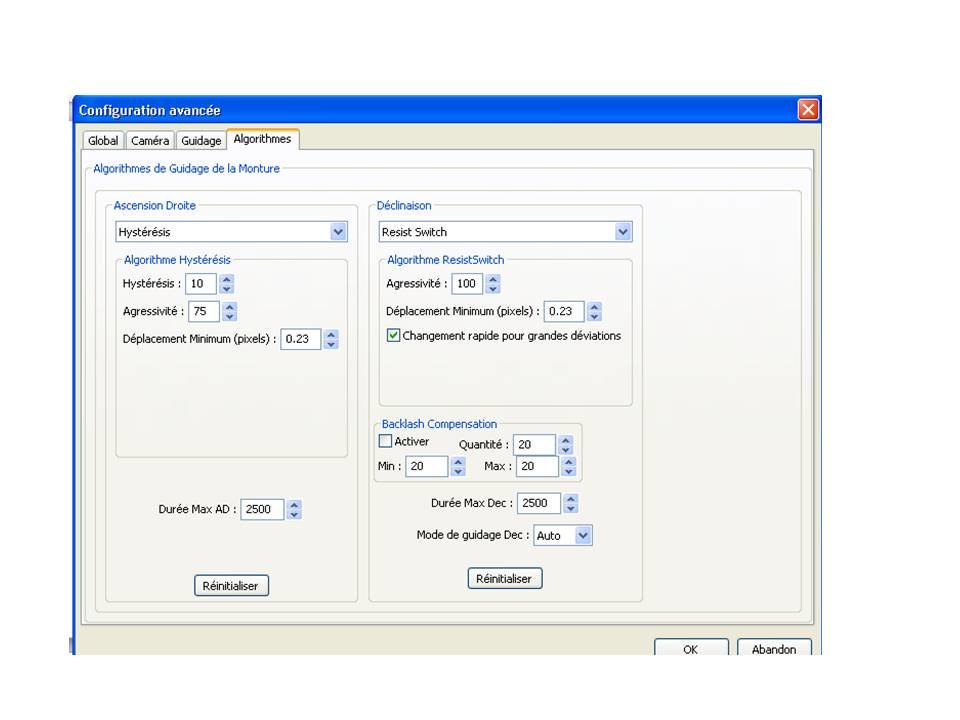The image size is (960, 720).
Task: Decrease the Durée Max AD value
Action: [x=294, y=515]
